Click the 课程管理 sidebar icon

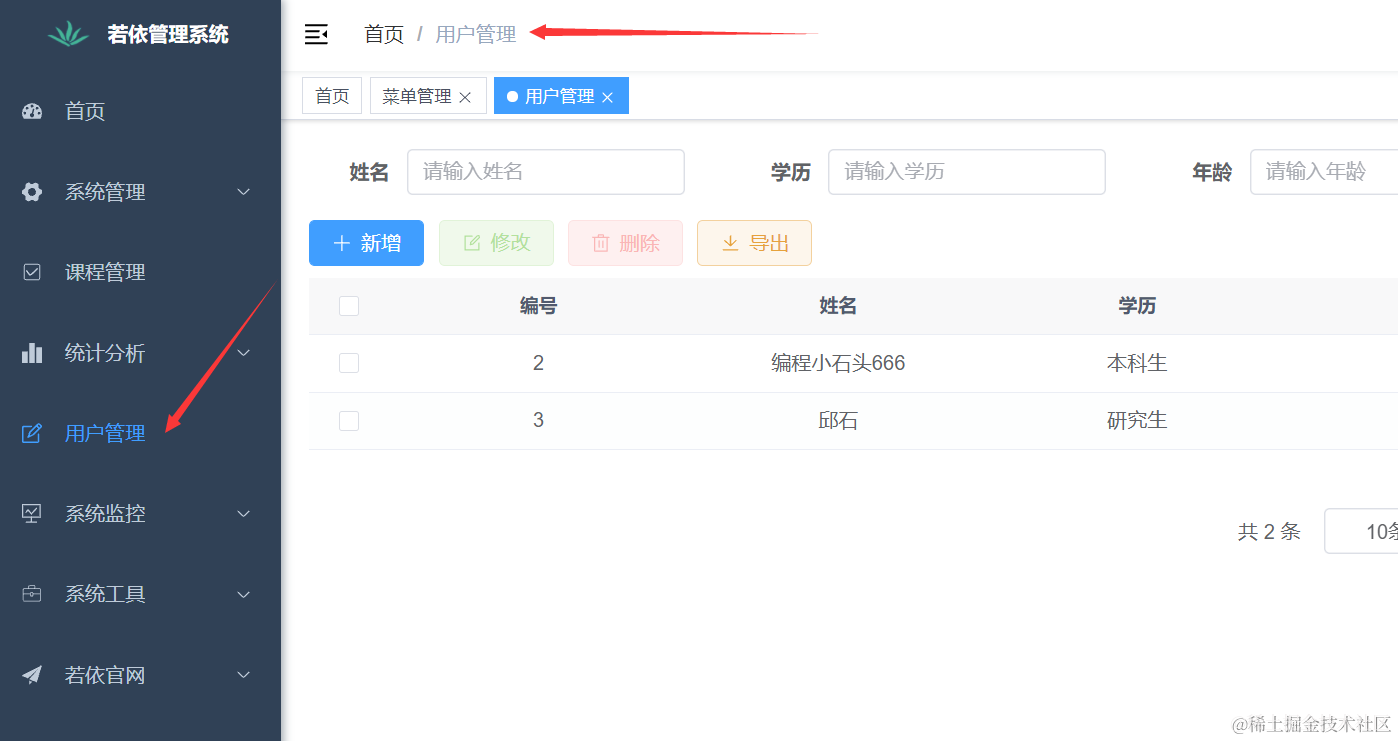32,272
